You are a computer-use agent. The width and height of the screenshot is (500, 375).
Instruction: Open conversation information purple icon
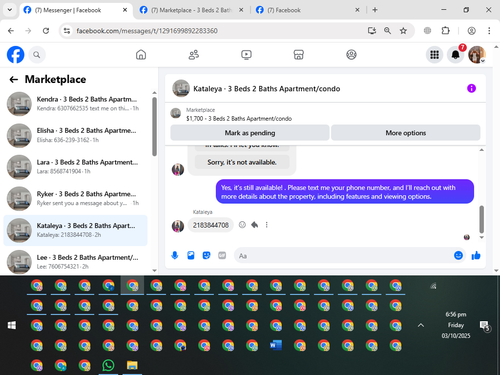tap(471, 88)
